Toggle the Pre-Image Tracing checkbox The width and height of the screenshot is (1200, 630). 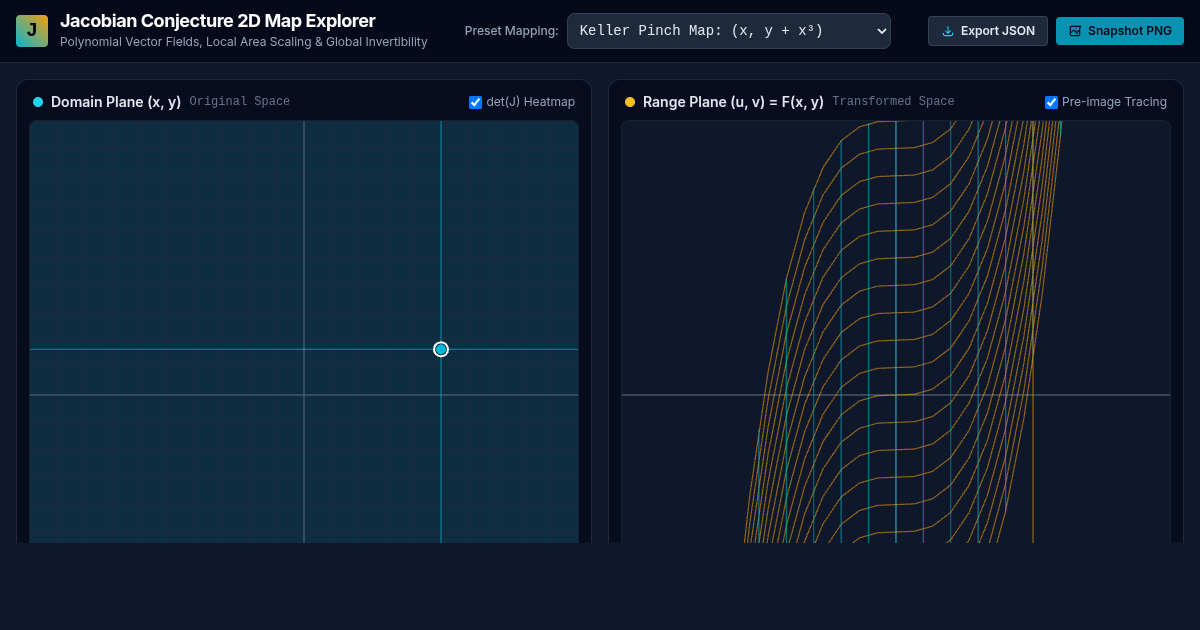pyautogui.click(x=1051, y=102)
